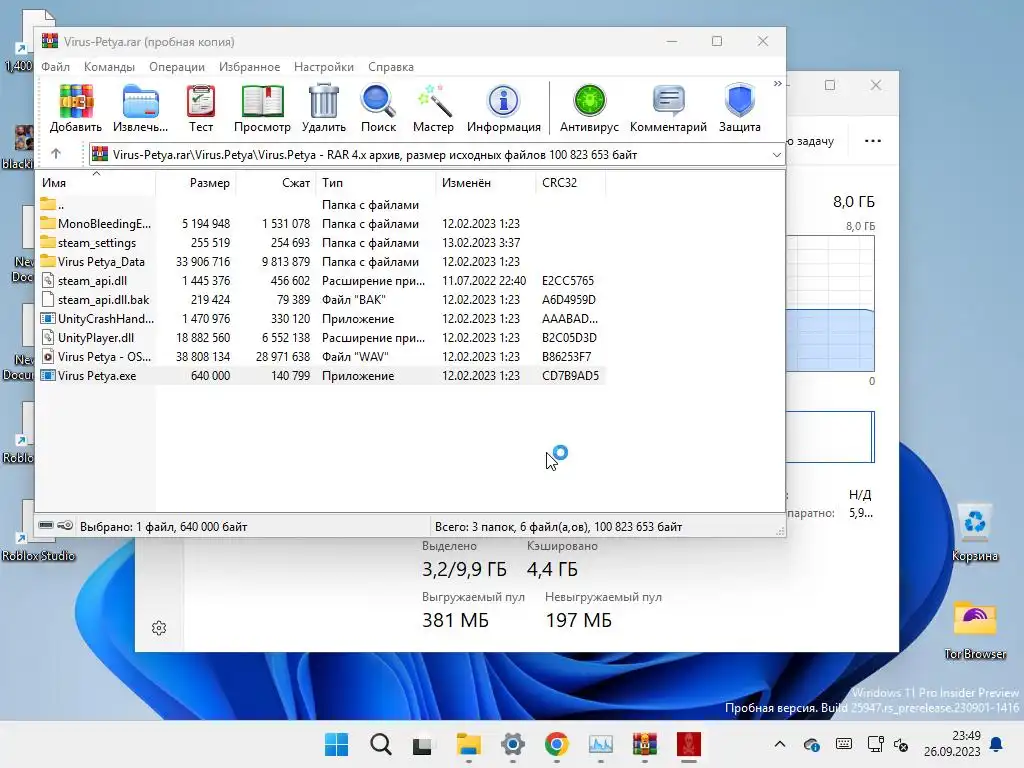Open the Настройки menu
This screenshot has width=1024, height=768.
tap(324, 67)
